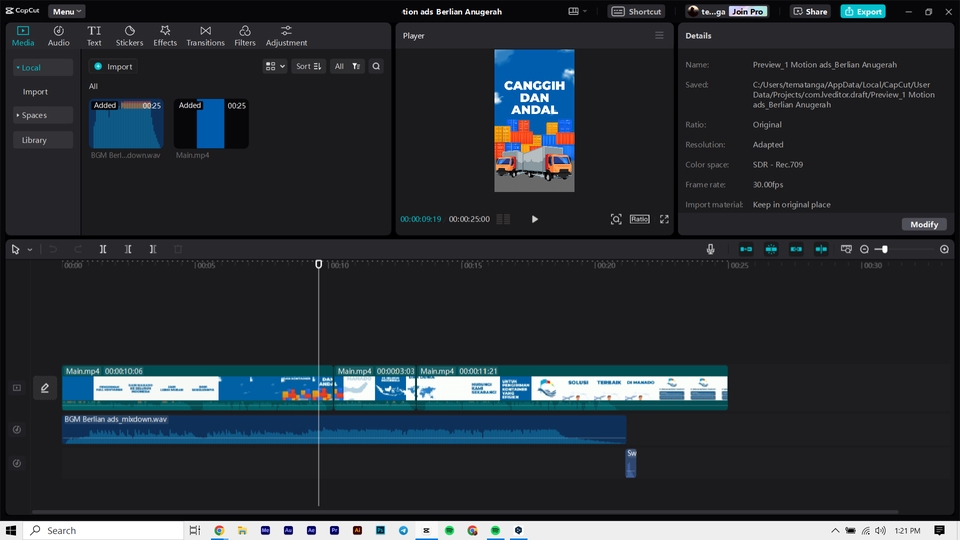The width and height of the screenshot is (960, 540).
Task: Adjust the timeline zoom slider handle
Action: click(x=884, y=249)
